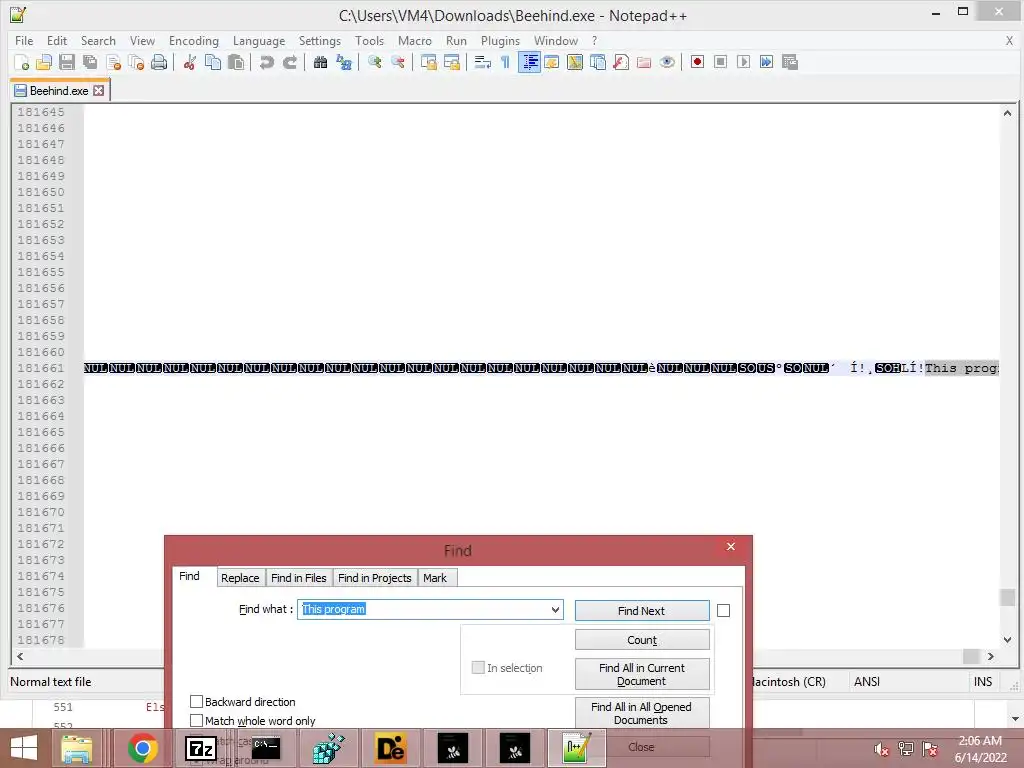Expand the Find what dropdown arrow
The image size is (1024, 768).
click(555, 609)
